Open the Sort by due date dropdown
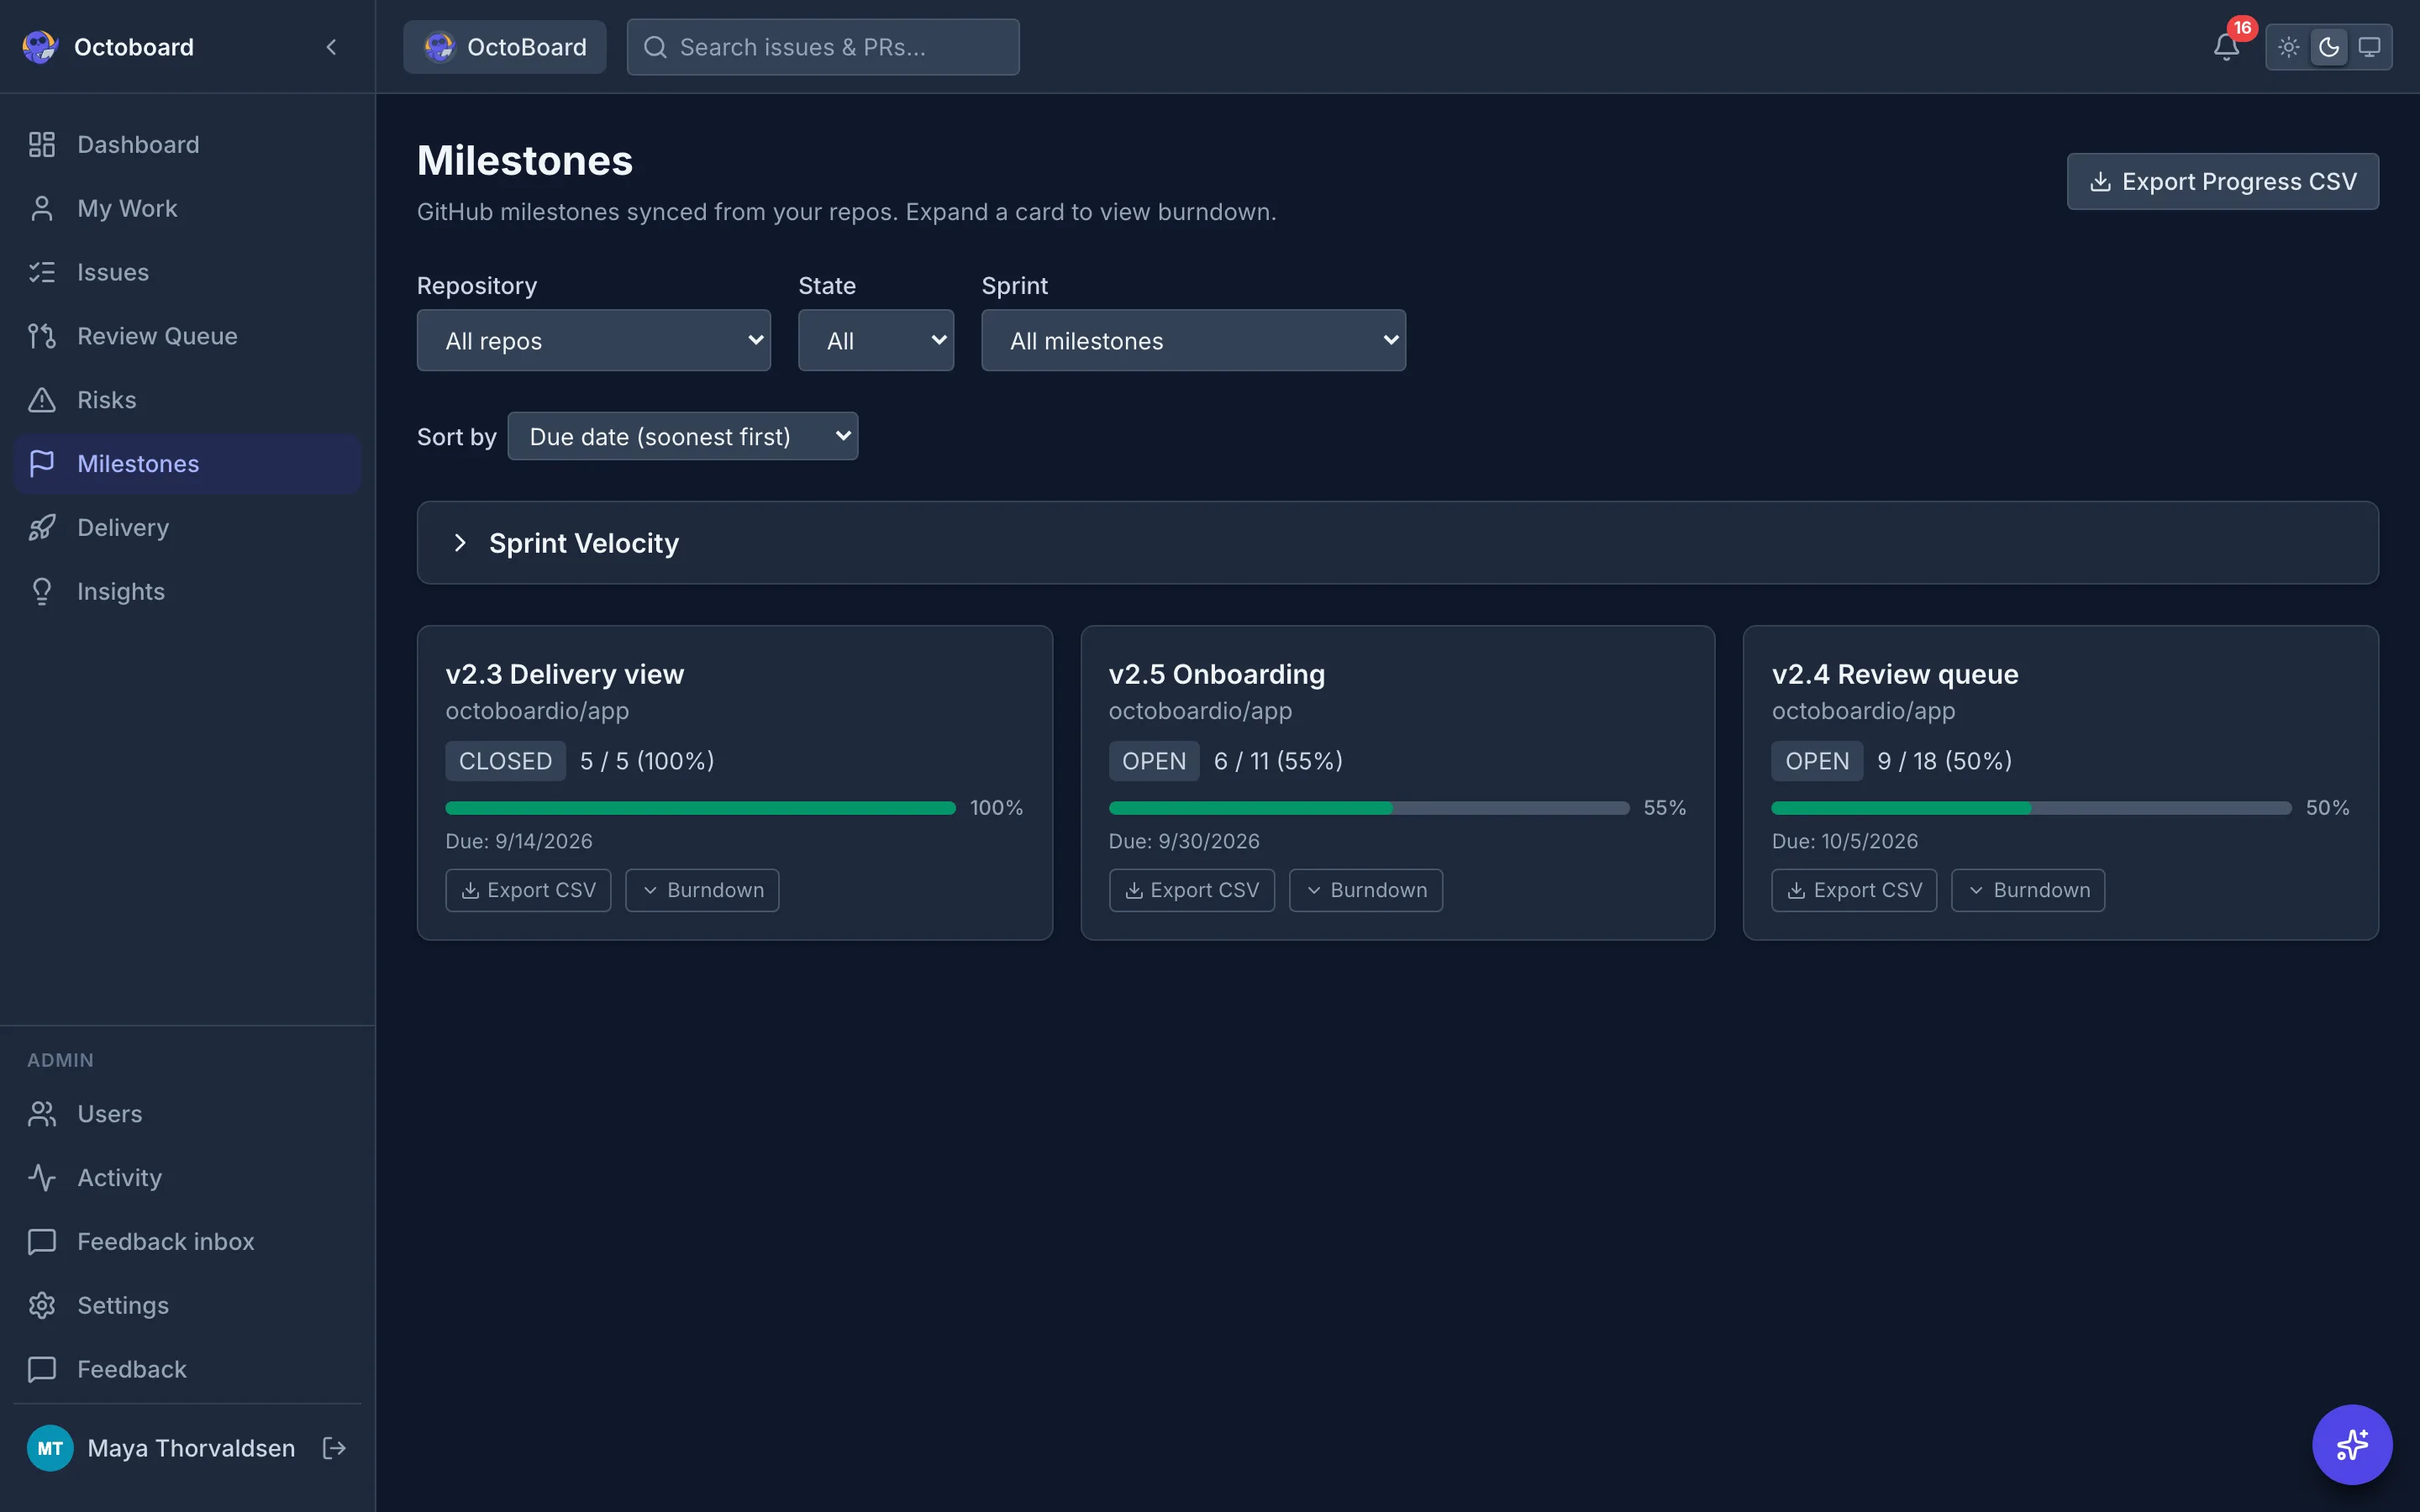Image resolution: width=2420 pixels, height=1512 pixels. [x=682, y=436]
